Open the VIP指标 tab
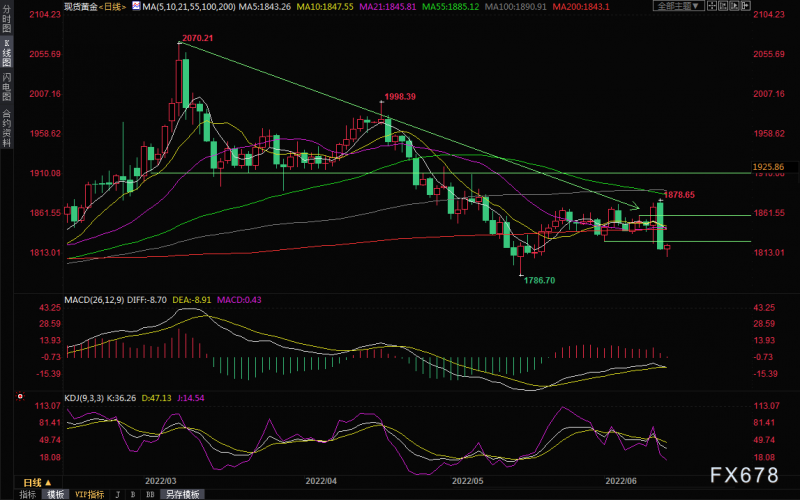Screen dimensions: 800x500 pos(89,494)
